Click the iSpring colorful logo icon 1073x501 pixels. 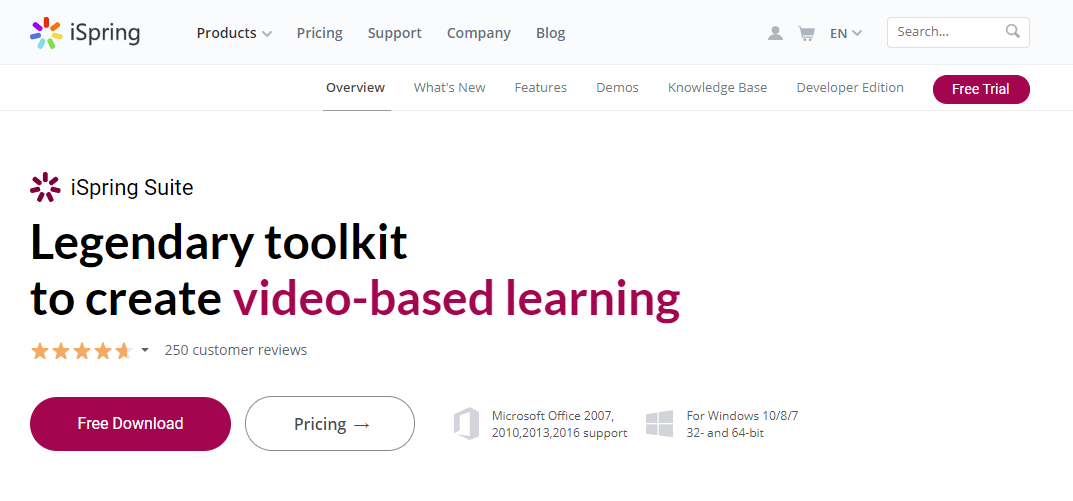(47, 33)
